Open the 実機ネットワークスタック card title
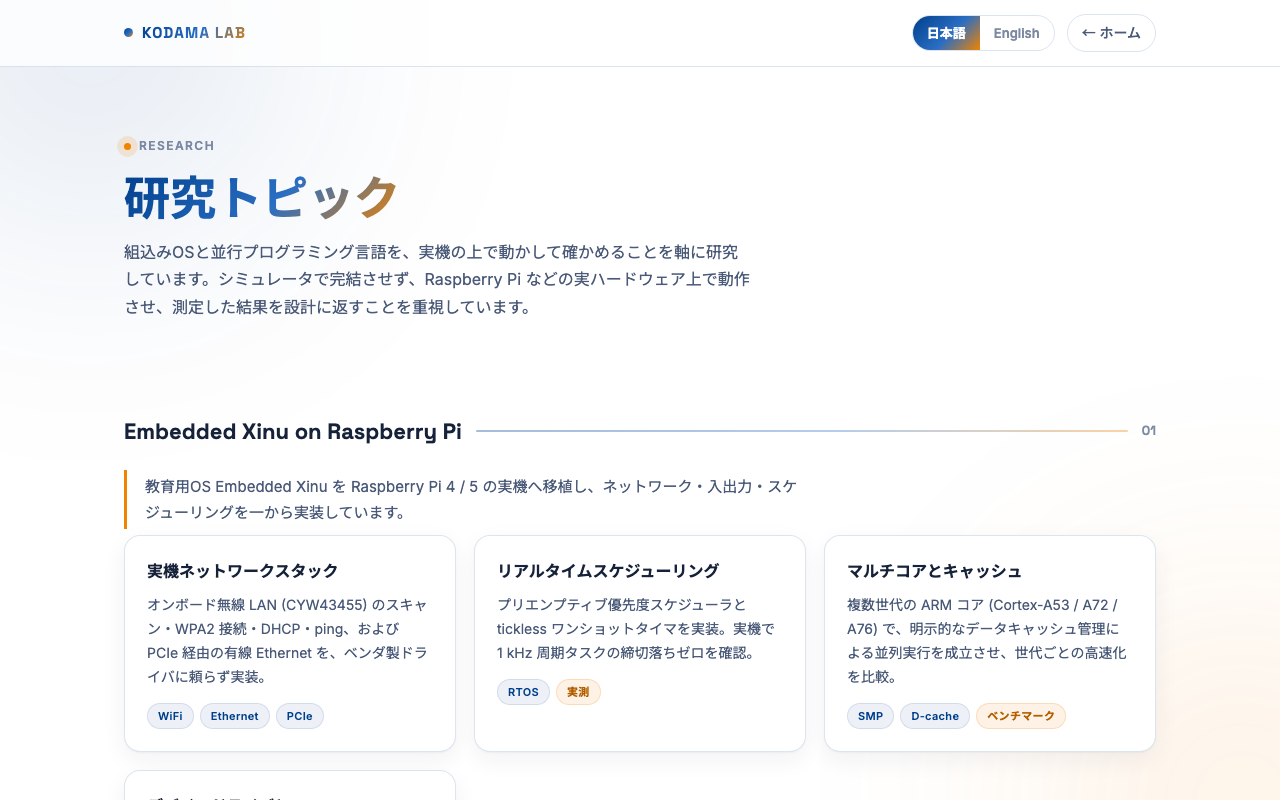 coord(243,571)
